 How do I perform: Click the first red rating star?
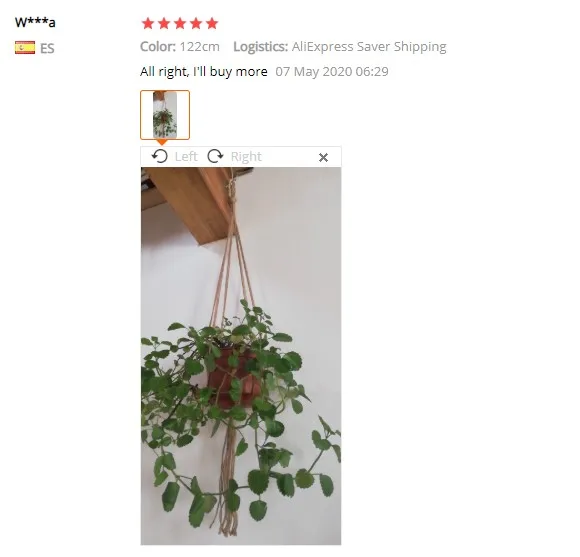click(x=148, y=23)
